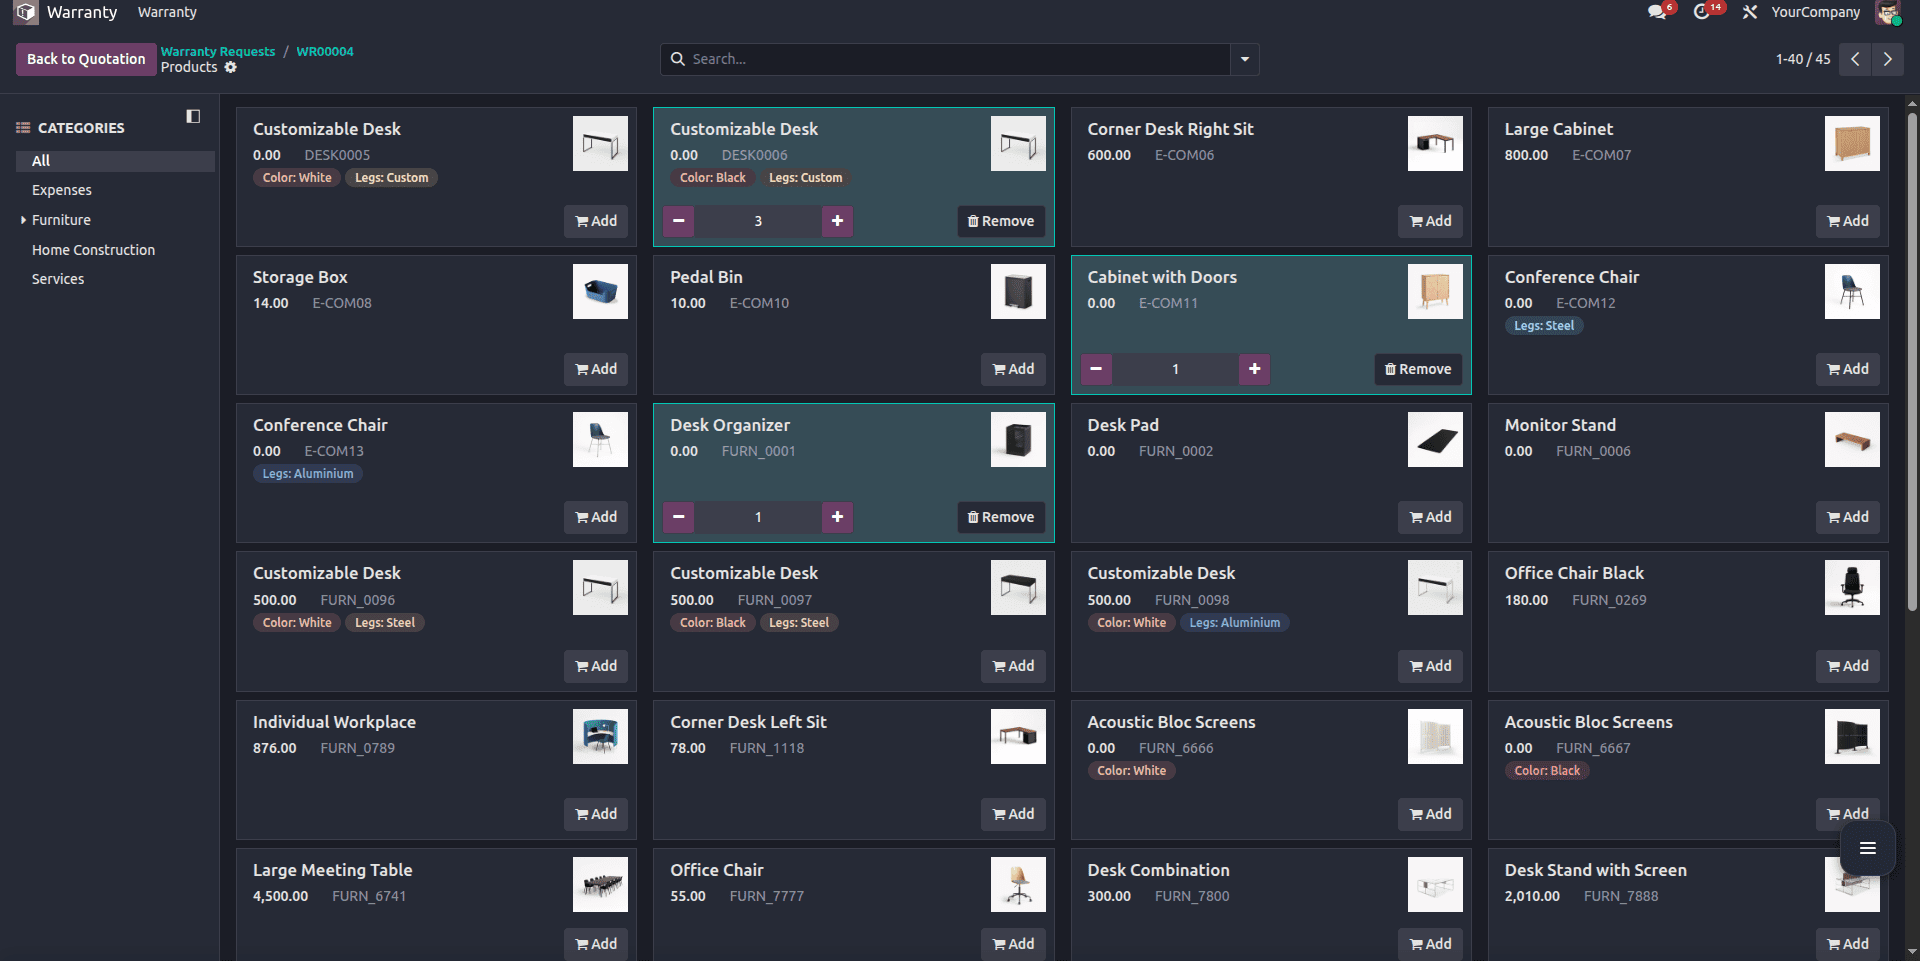Screen dimensions: 1920x961
Task: Add the Large Cabinet product
Action: coord(1847,221)
